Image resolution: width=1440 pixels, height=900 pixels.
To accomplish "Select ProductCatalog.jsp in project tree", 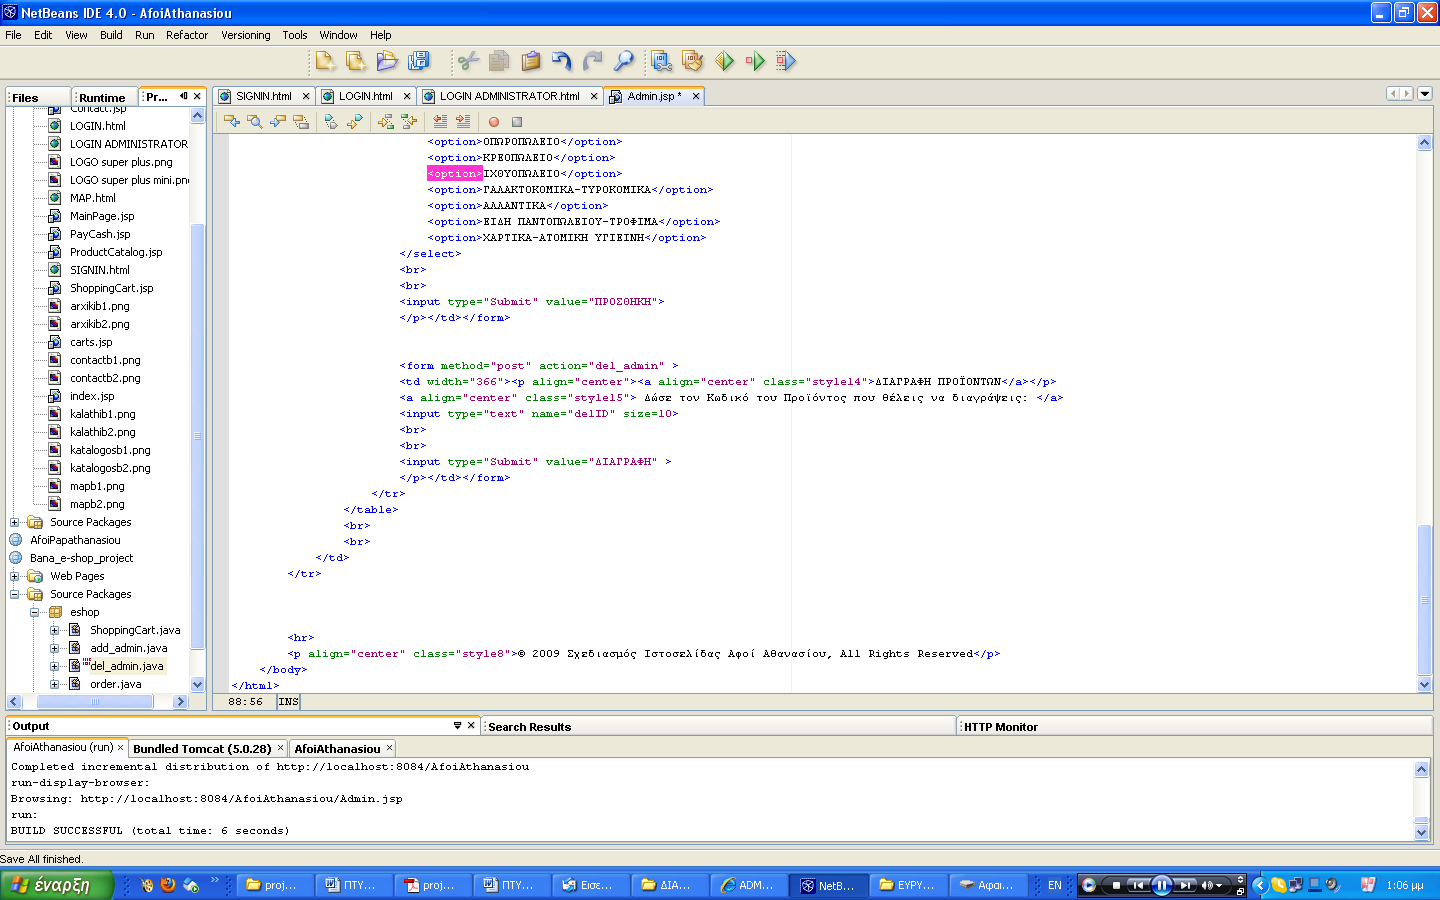I will click(x=116, y=252).
